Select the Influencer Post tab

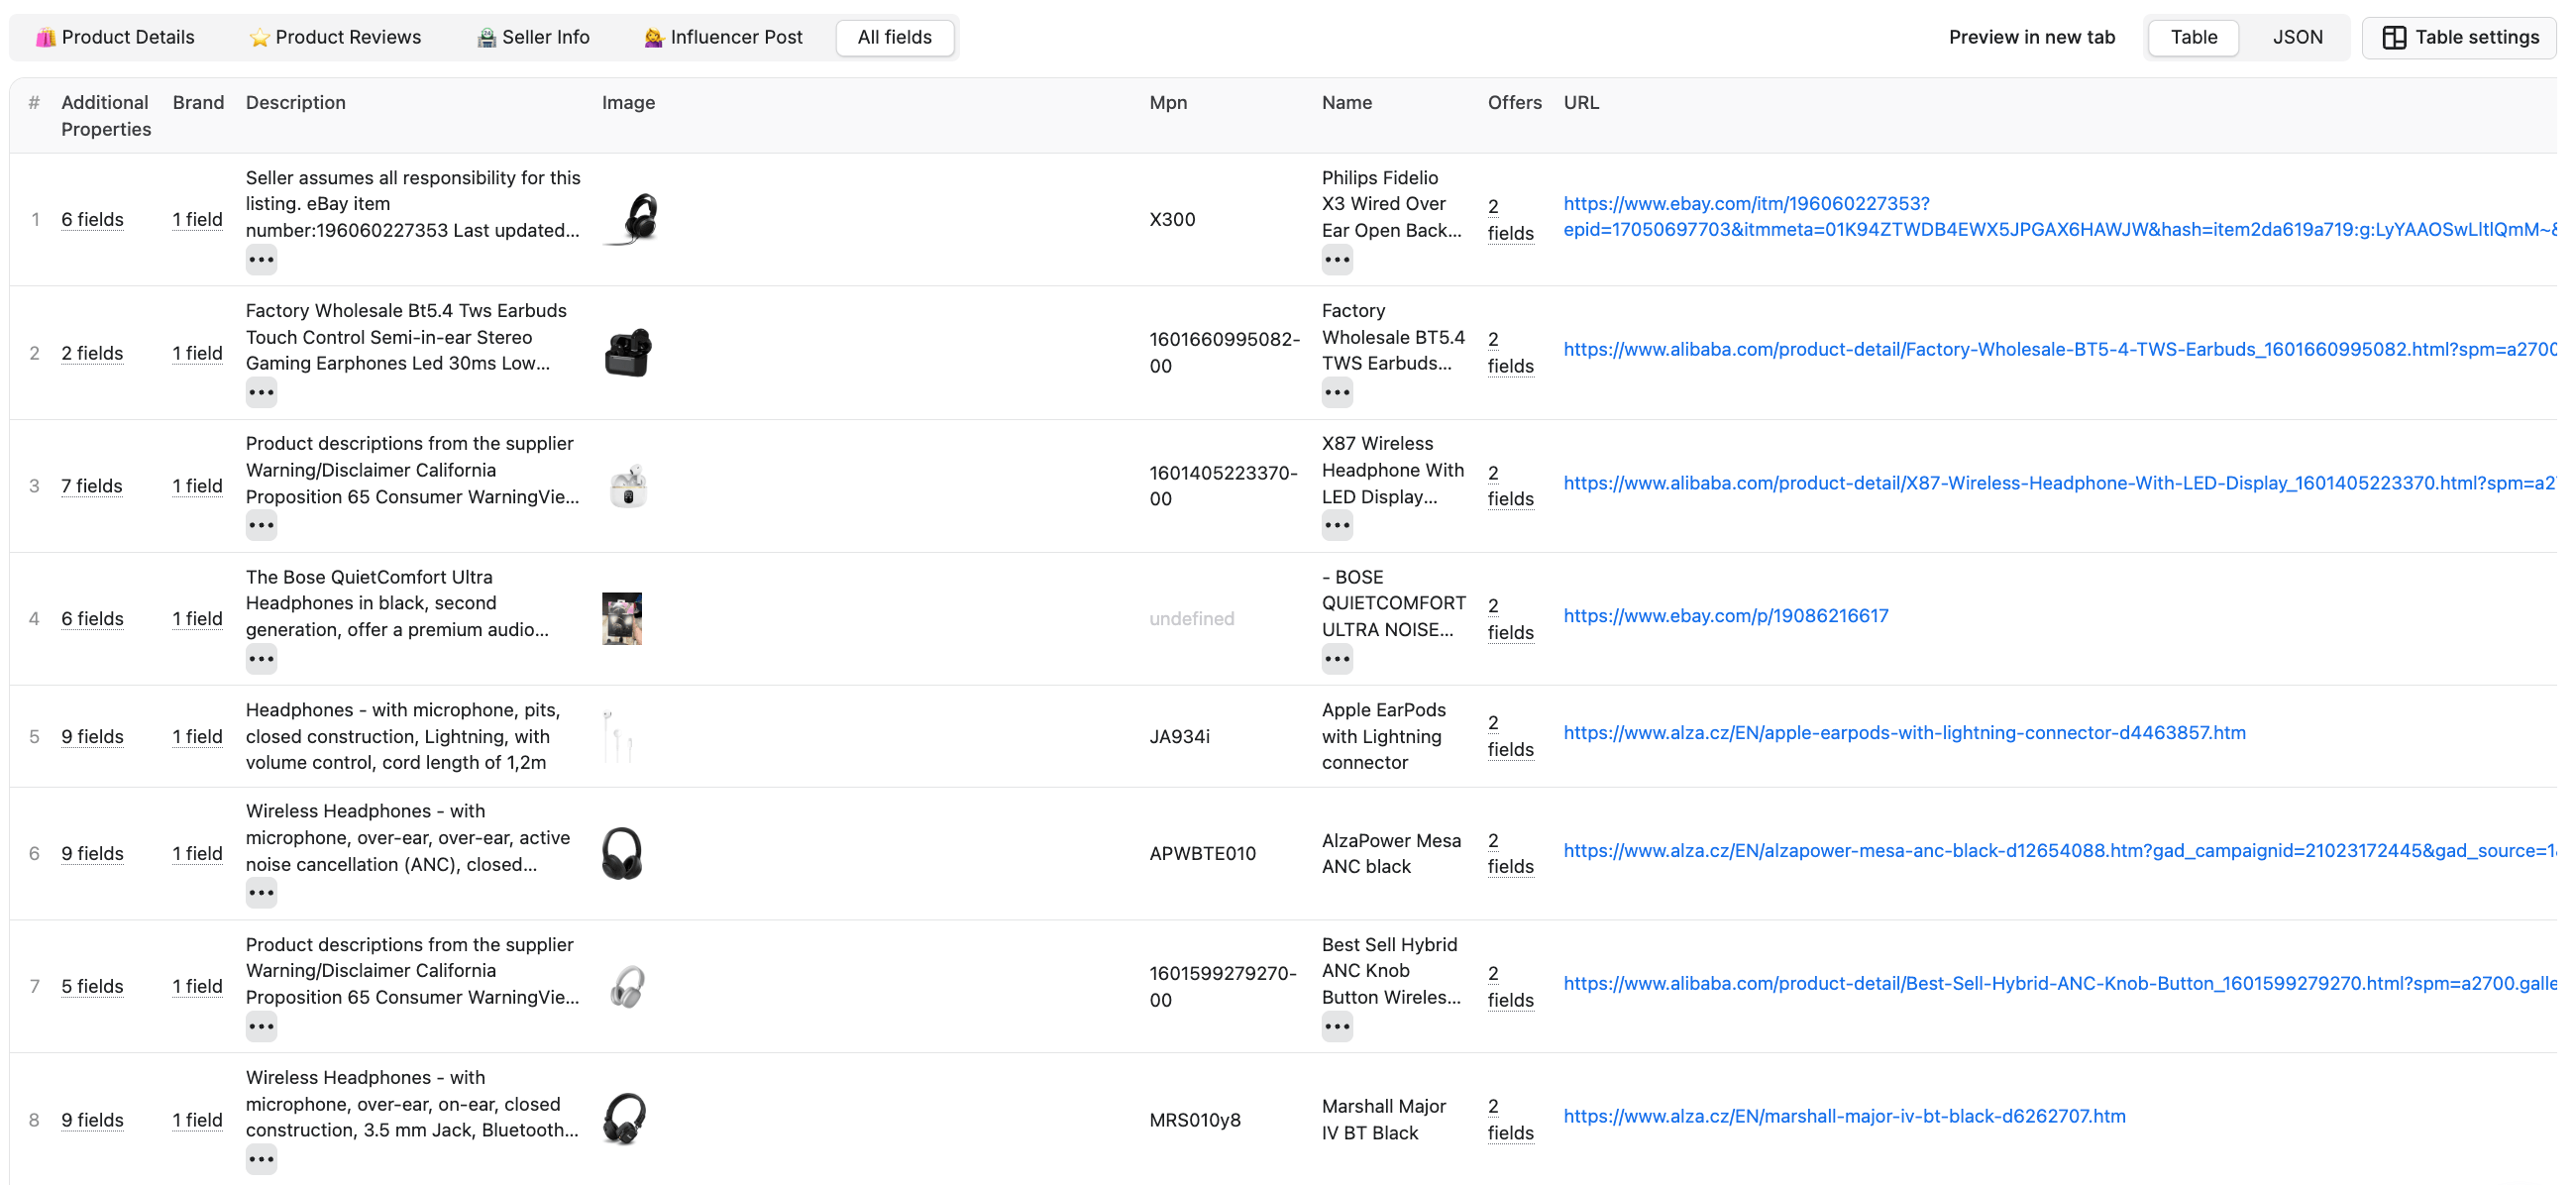pyautogui.click(x=723, y=37)
